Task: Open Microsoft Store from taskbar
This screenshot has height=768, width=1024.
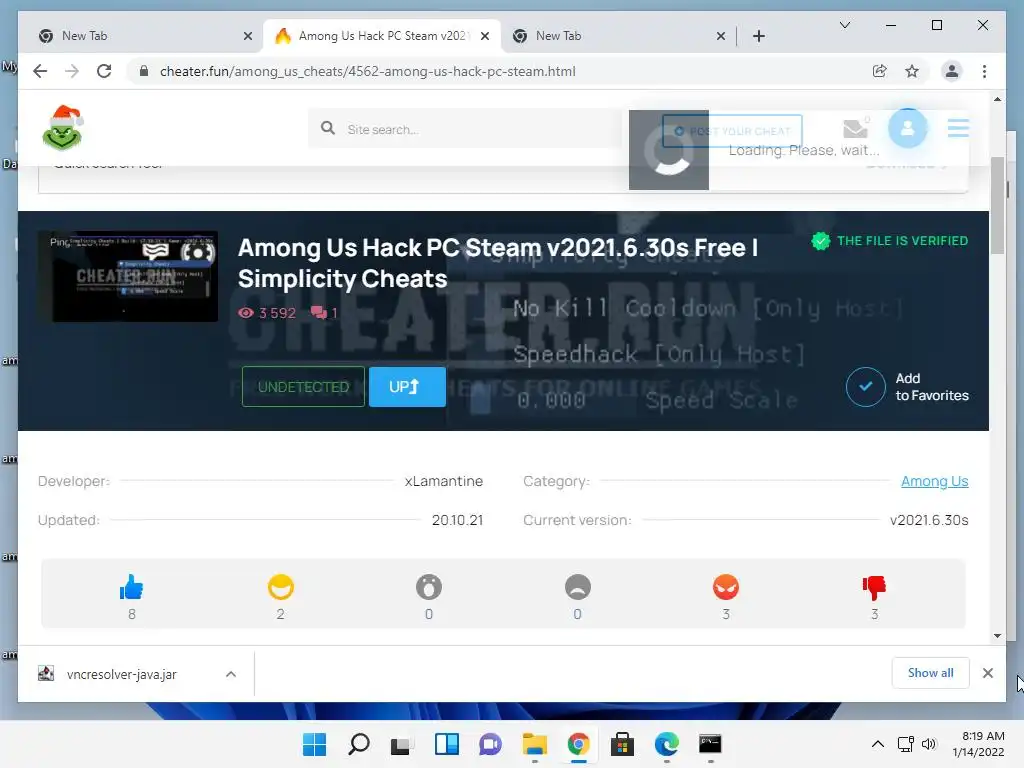Action: (x=622, y=744)
